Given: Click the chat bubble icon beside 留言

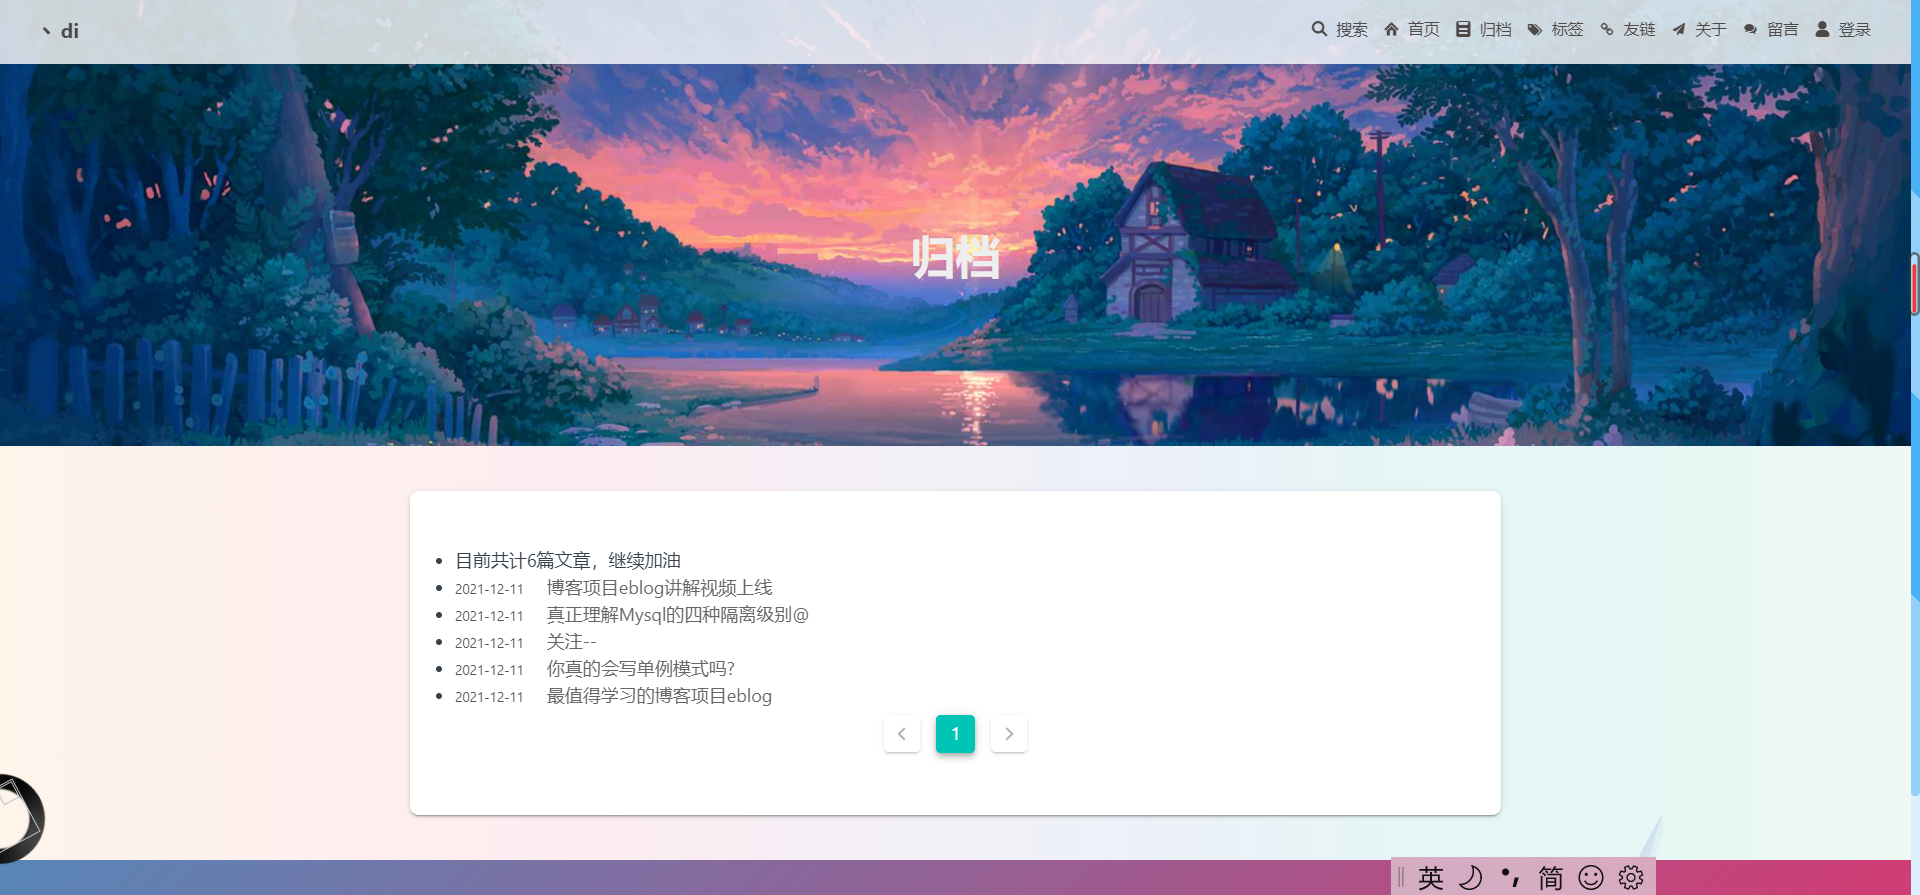Looking at the screenshot, I should pyautogui.click(x=1750, y=30).
